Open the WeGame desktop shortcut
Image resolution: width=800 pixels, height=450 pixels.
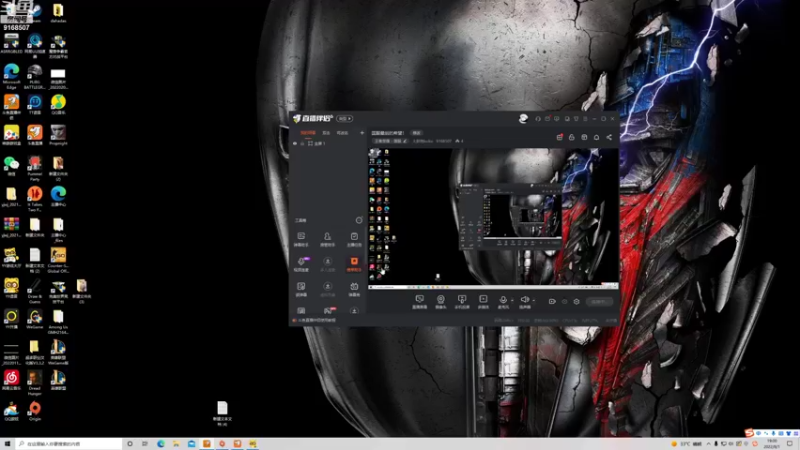pyautogui.click(x=35, y=318)
